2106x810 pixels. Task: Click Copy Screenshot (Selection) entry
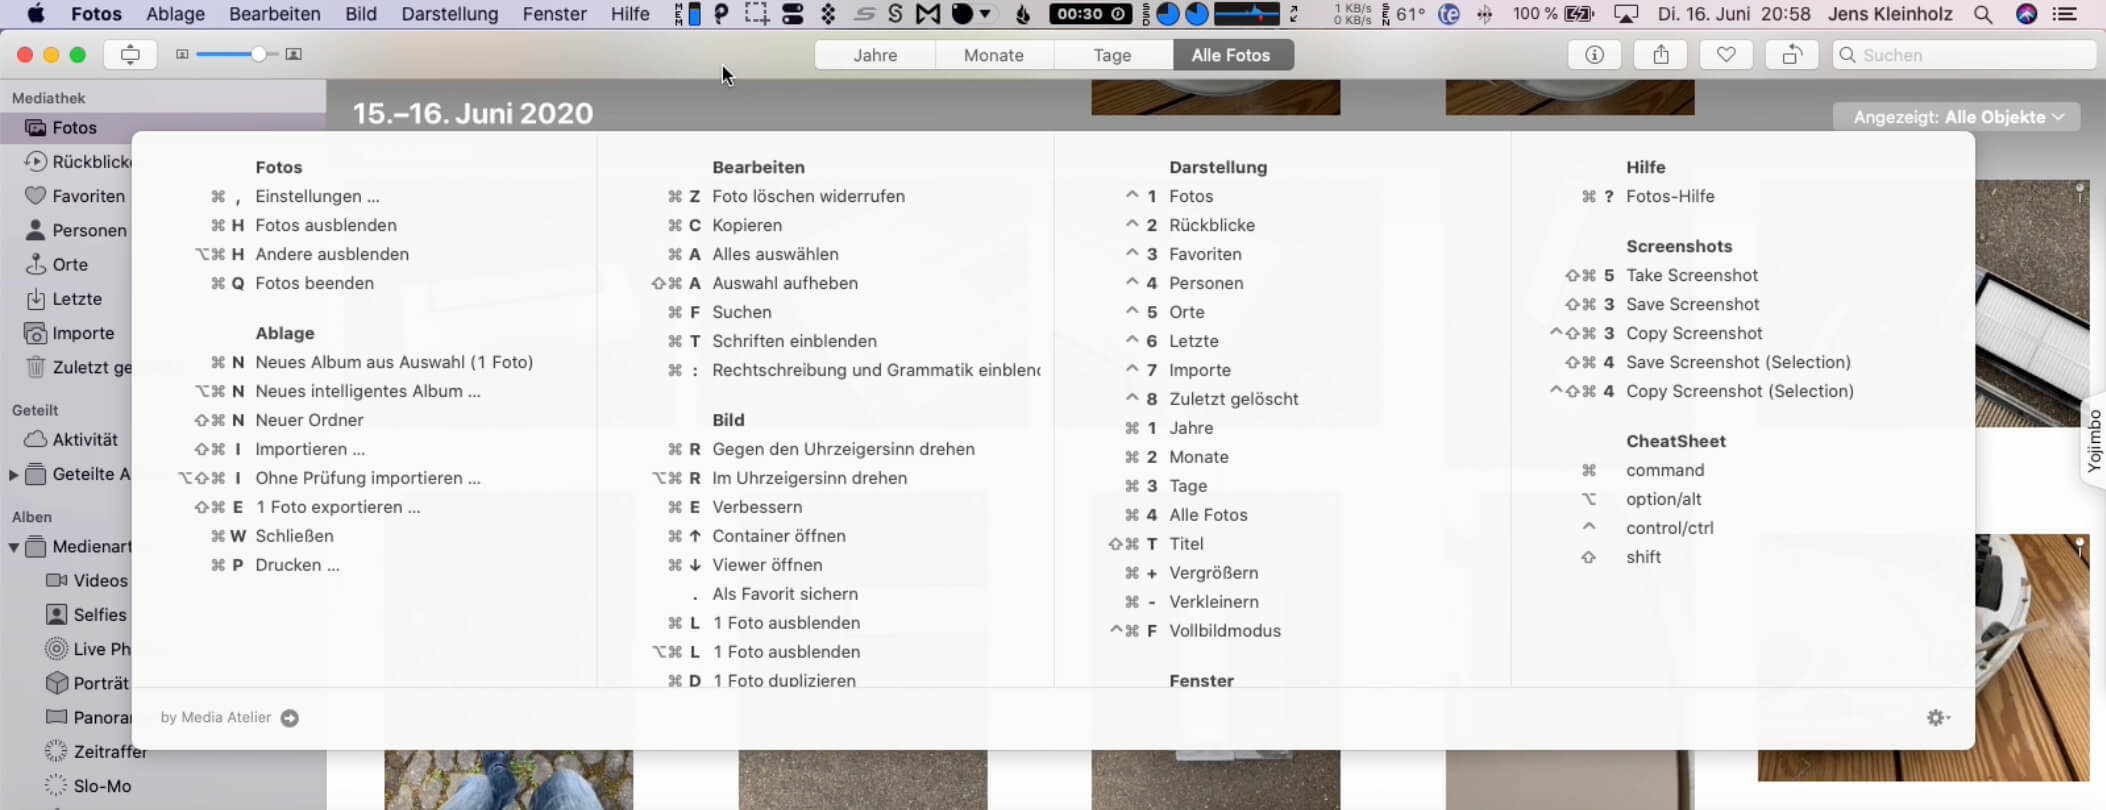click(1740, 391)
